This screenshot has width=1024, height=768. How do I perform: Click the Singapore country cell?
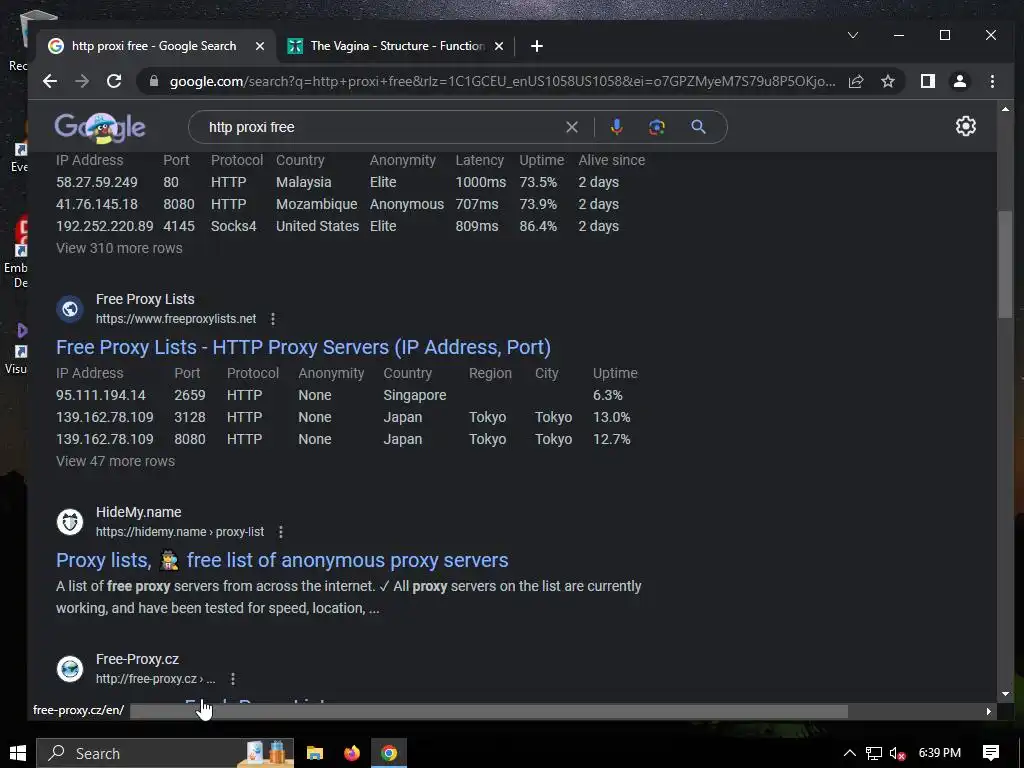415,395
